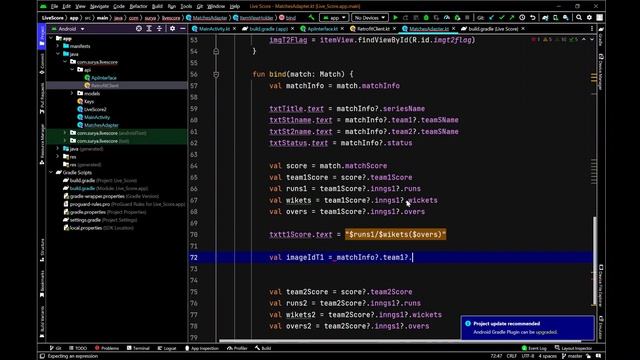The width and height of the screenshot is (640, 360).
Task: Toggle the Project tool window sidebar button
Action: point(42,36)
